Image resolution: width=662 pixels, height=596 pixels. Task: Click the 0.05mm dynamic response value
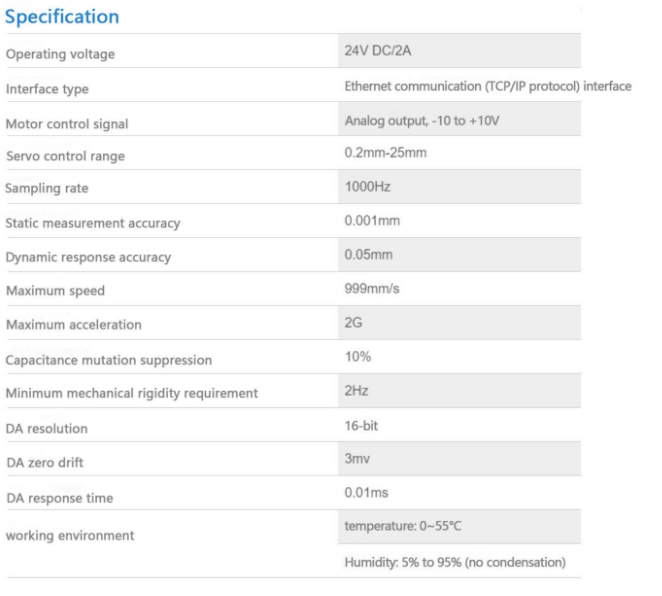click(368, 255)
